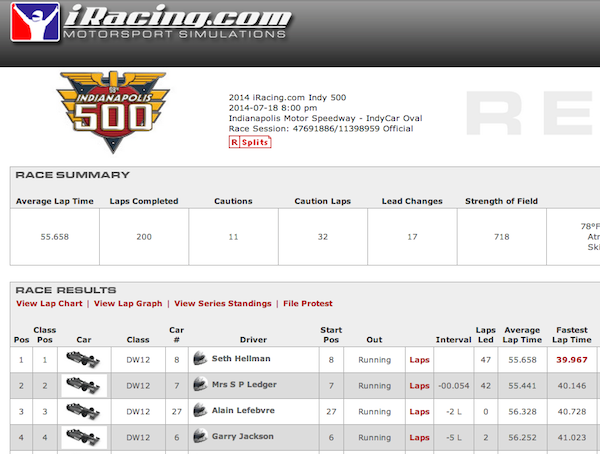The width and height of the screenshot is (600, 454).
Task: Click the date 2014-07-18 8:00 pm
Action: point(273,108)
